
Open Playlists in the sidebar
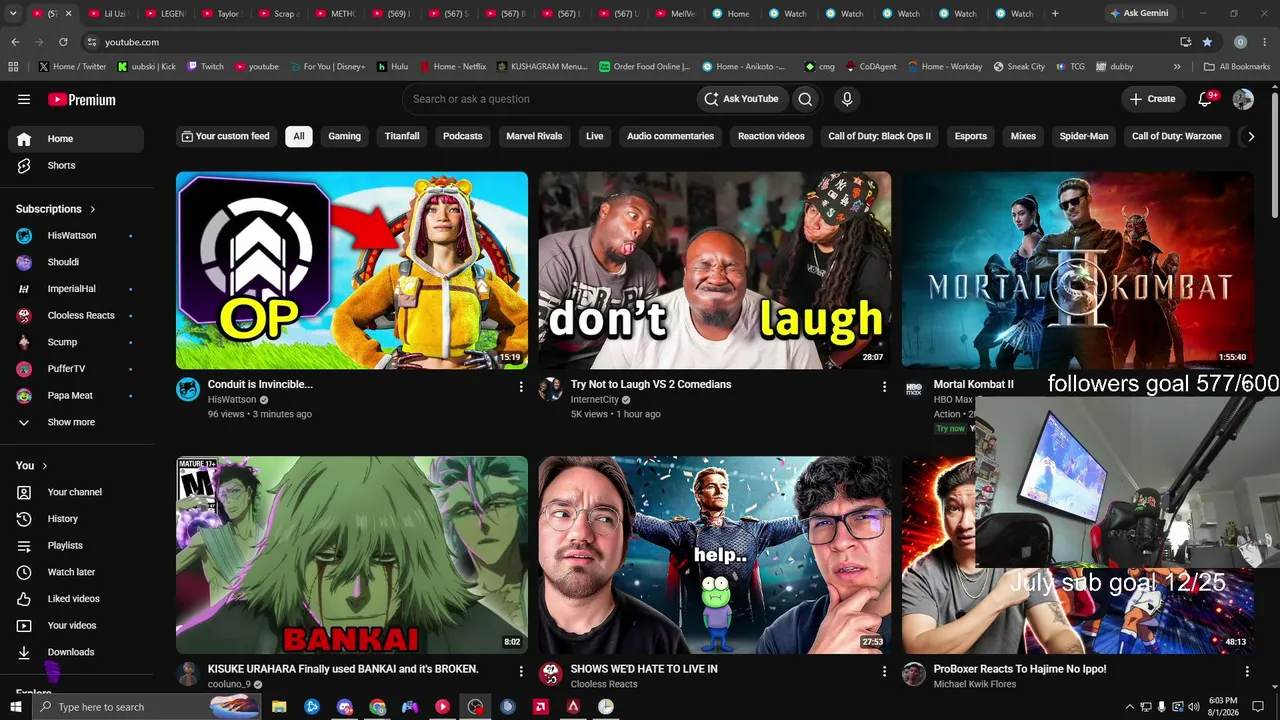[76, 545]
